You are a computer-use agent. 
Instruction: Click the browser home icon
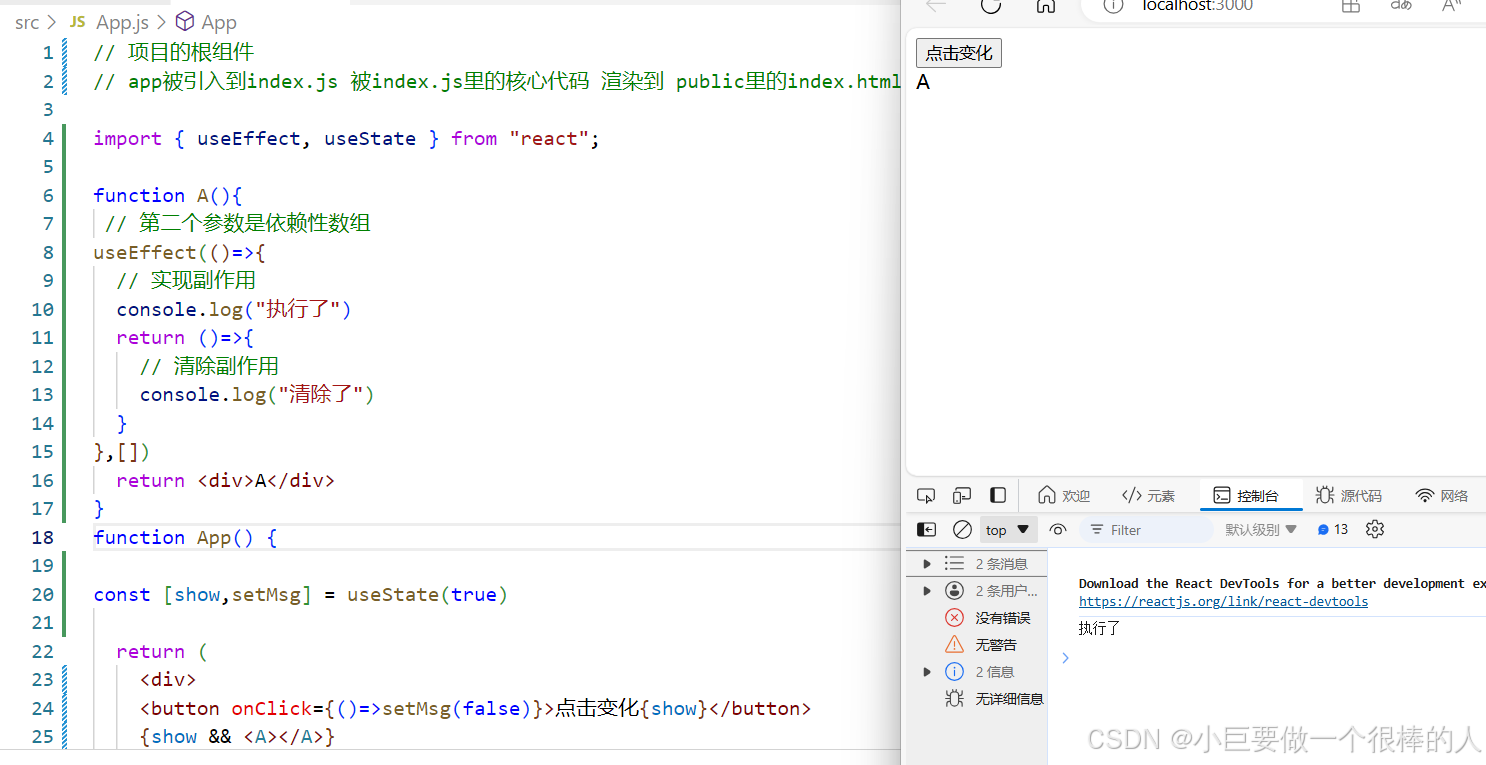pos(1045,7)
